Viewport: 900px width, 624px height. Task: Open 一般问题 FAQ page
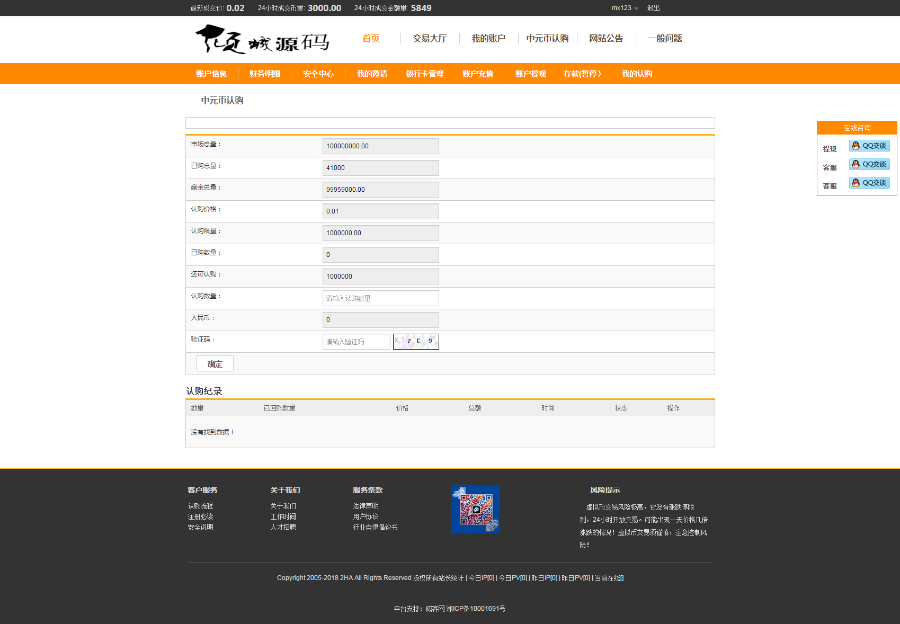point(665,38)
